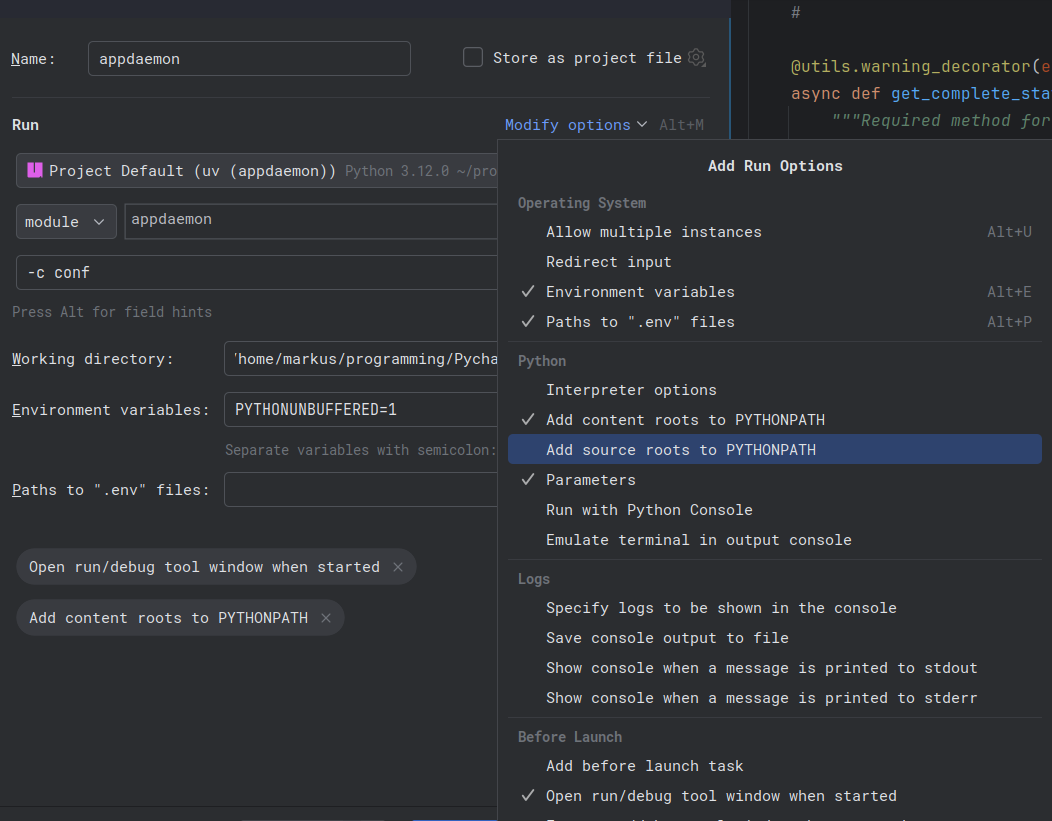The height and width of the screenshot is (821, 1052).
Task: Click the Paths to ".env" files field
Action: (361, 490)
